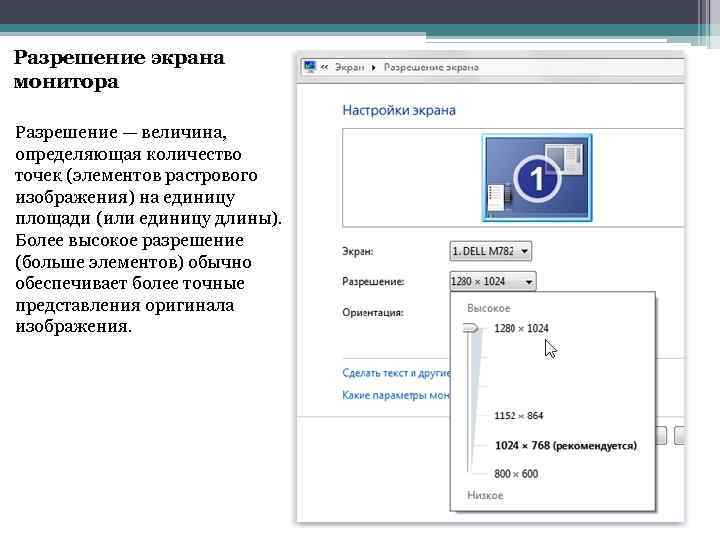This screenshot has width=720, height=540.
Task: Click the slide title Разрешение экрана монитора
Action: [119, 70]
